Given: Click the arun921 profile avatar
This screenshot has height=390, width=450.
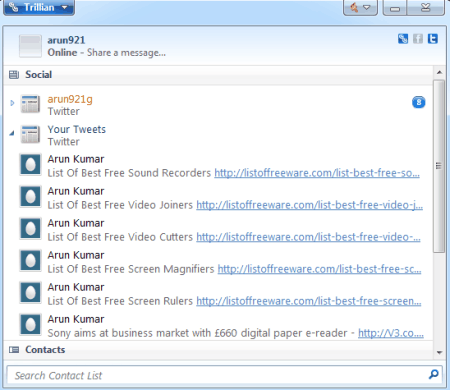Looking at the screenshot, I should tap(30, 46).
